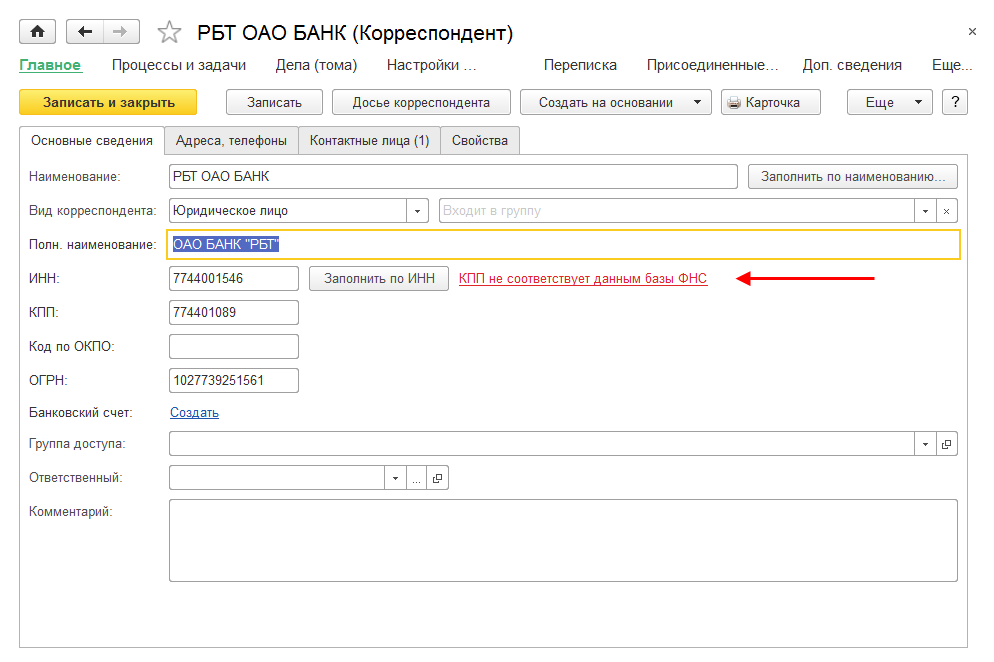Expand Группа доступа dropdown
This screenshot has width=994, height=662.
point(925,444)
